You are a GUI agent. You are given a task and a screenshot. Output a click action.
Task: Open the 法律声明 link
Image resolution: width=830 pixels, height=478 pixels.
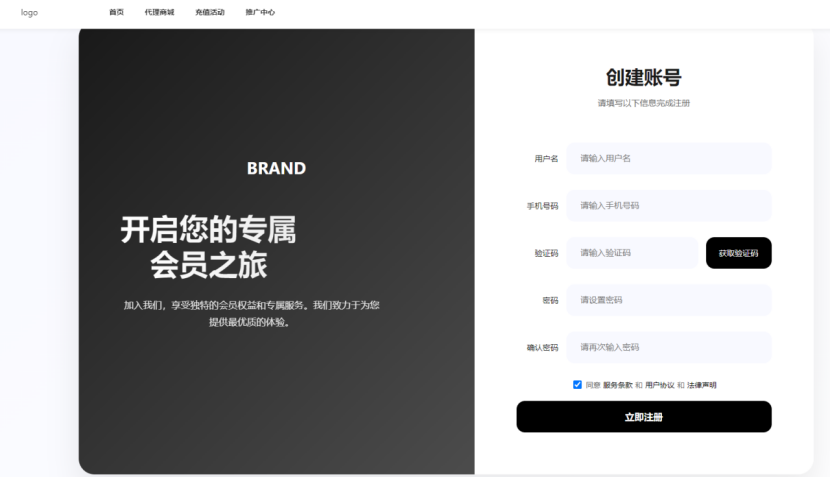point(702,385)
